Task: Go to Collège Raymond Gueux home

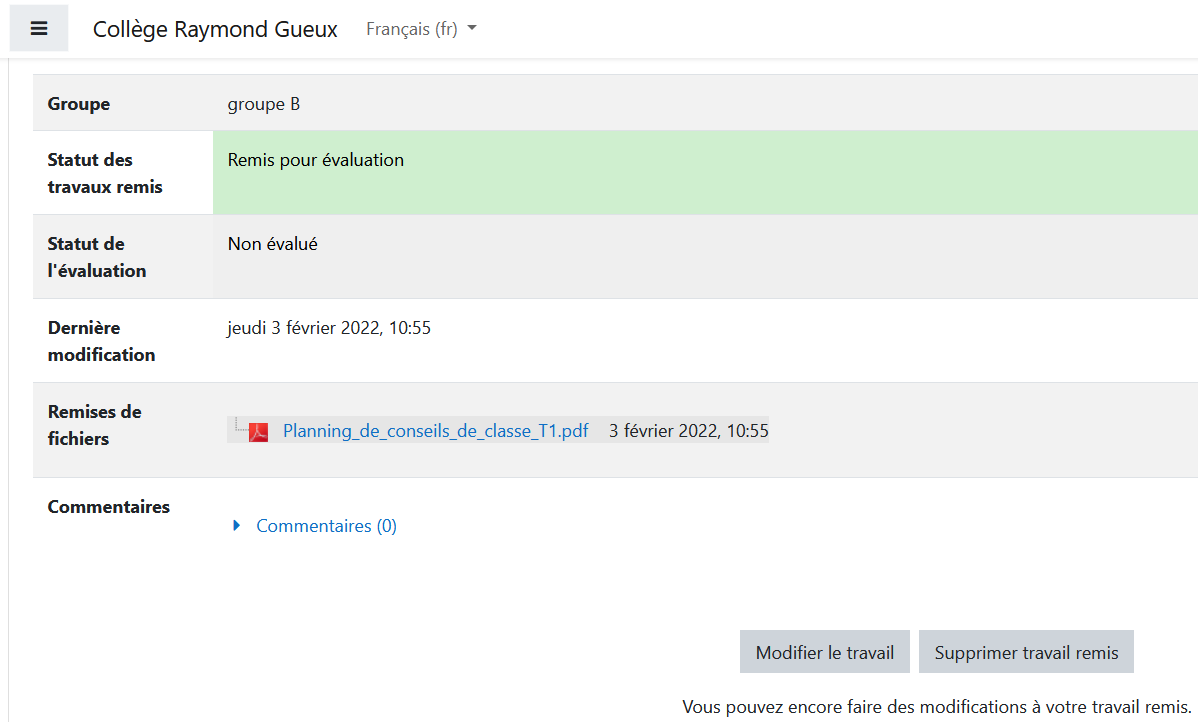Action: (215, 29)
